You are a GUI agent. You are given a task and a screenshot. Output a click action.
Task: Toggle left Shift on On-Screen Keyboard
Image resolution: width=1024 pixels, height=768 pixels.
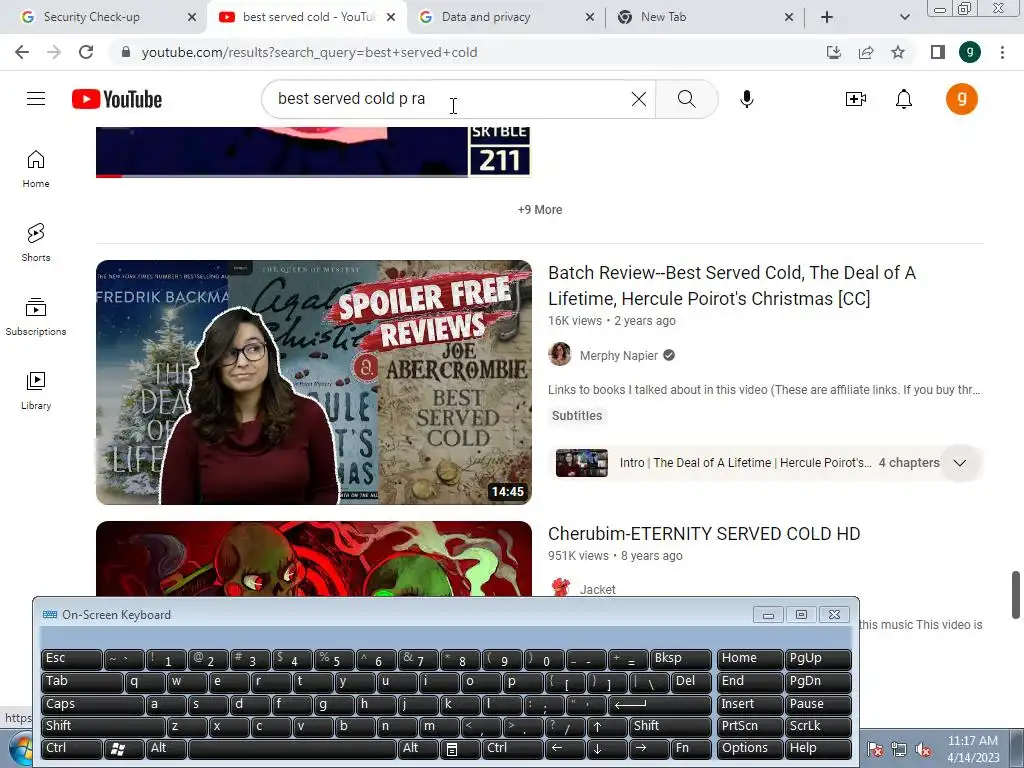pos(103,726)
